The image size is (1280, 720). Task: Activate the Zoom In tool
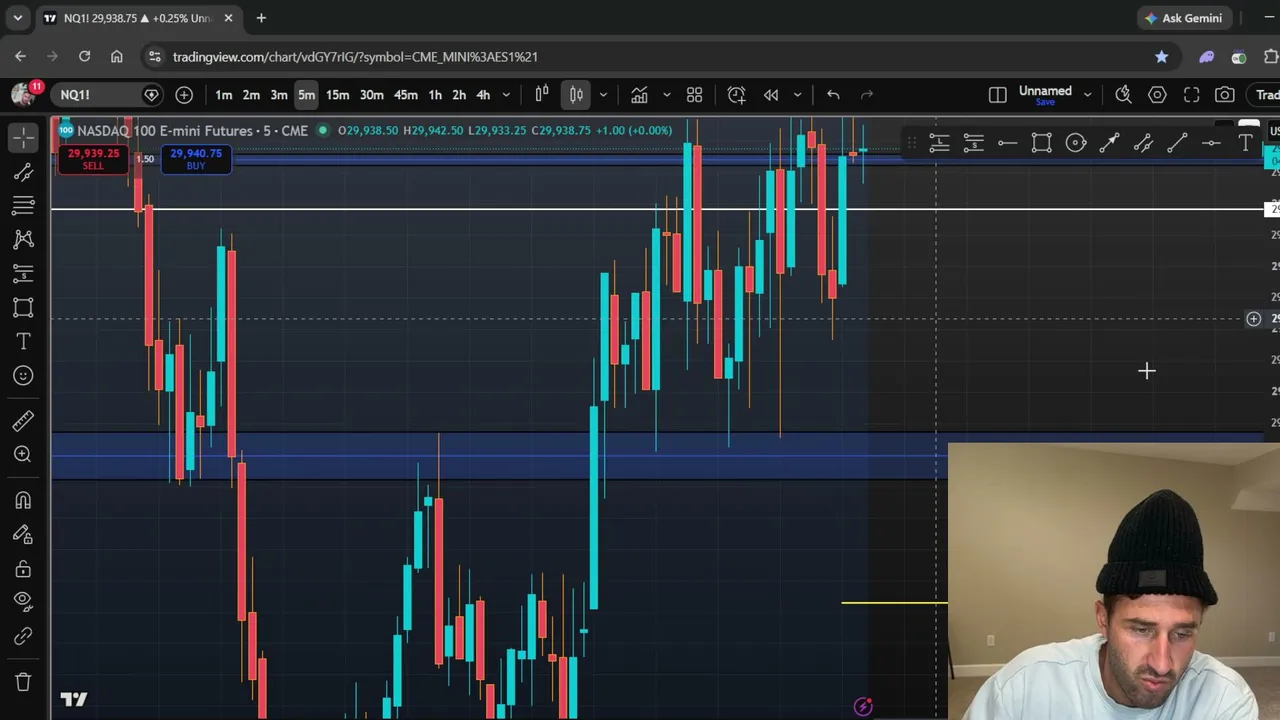pos(23,455)
